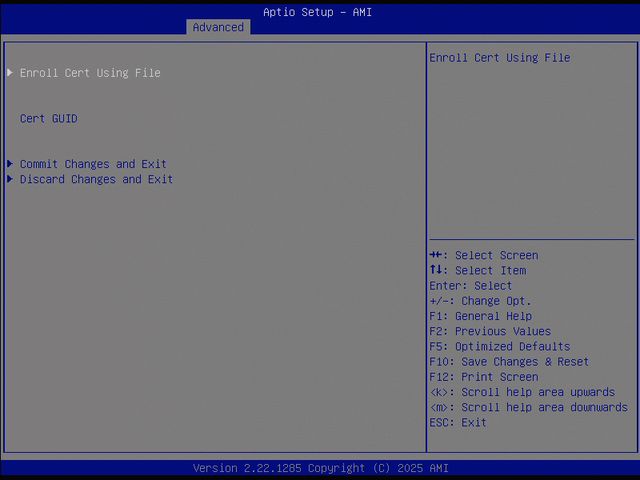The height and width of the screenshot is (480, 640).
Task: Choose Commit Changes and Exit
Action: coord(93,164)
